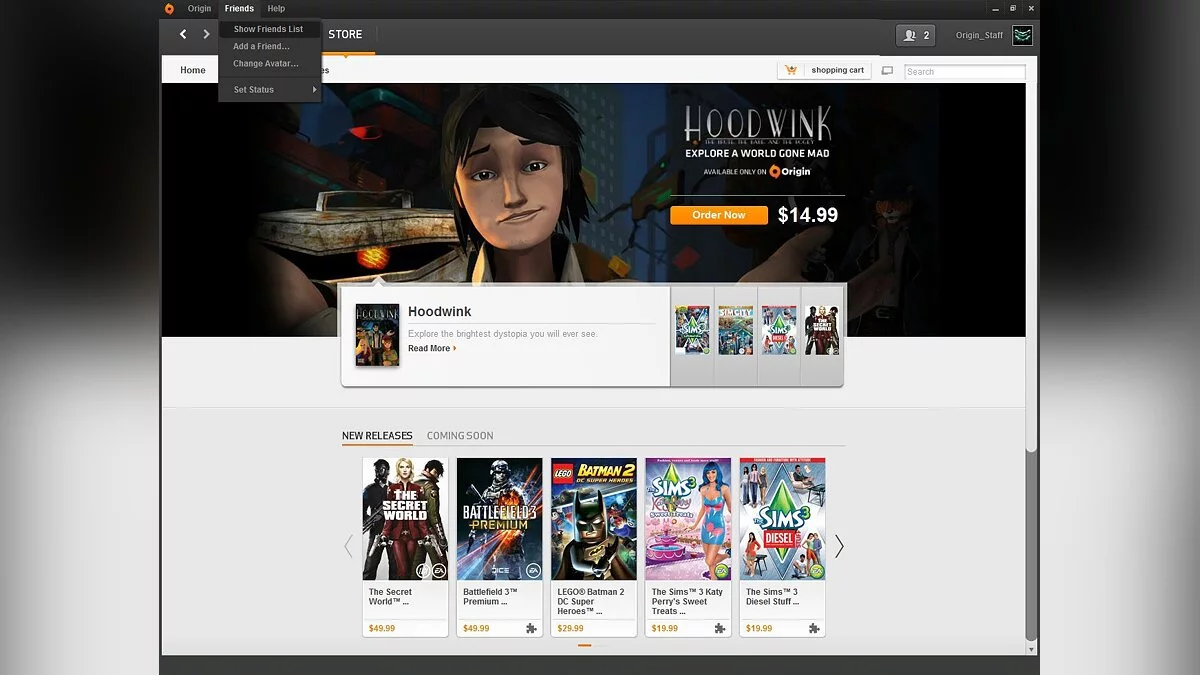Select the COMING SOON tab
This screenshot has width=1200, height=675.
click(x=460, y=436)
